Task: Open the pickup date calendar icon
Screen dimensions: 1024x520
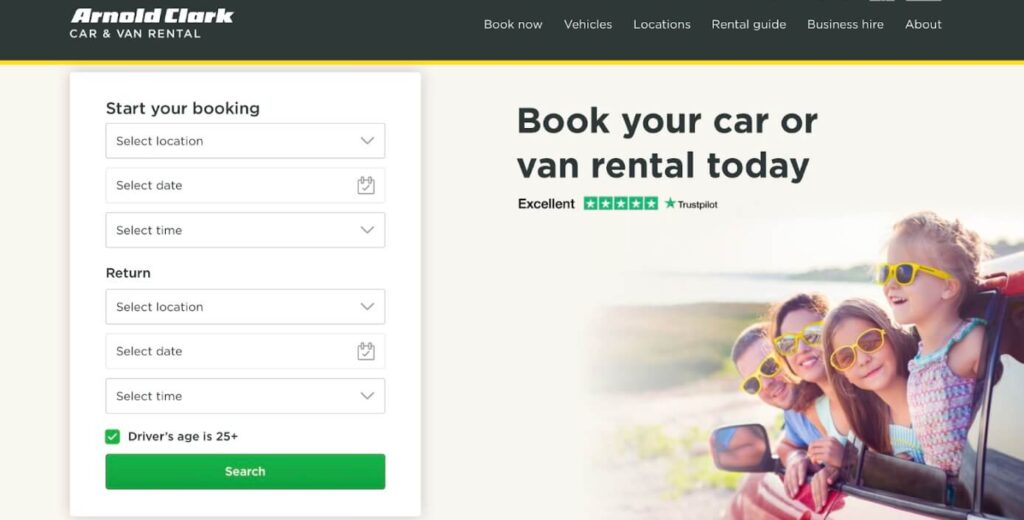Action: (x=366, y=186)
